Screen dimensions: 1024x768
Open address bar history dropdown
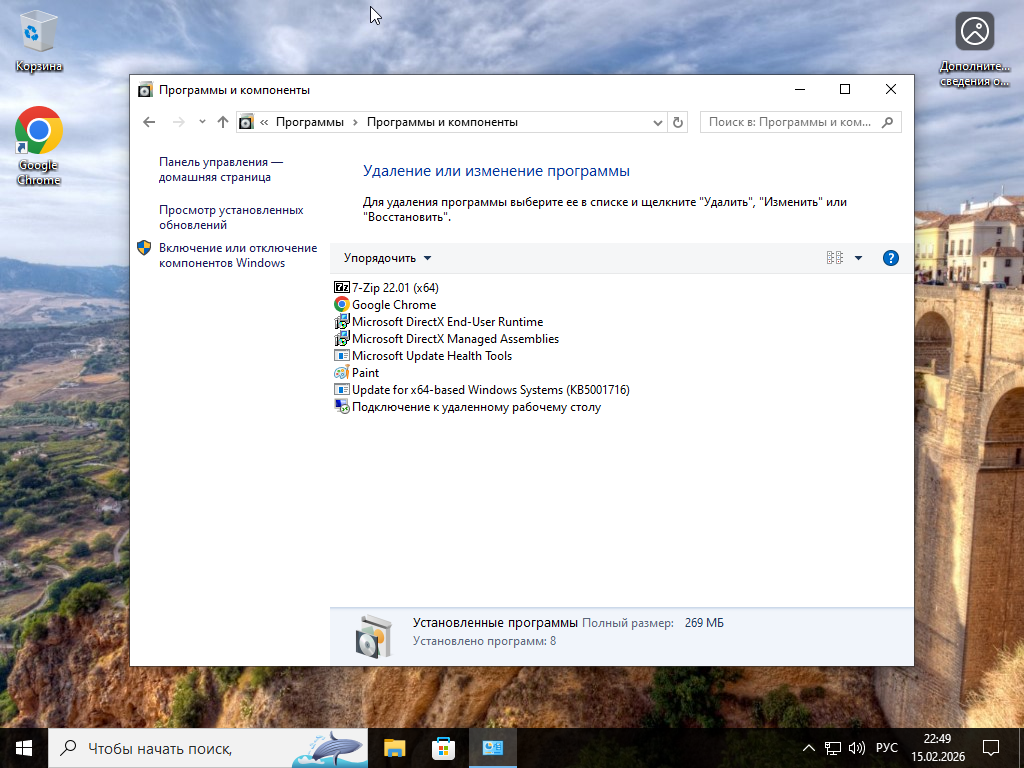(x=657, y=122)
